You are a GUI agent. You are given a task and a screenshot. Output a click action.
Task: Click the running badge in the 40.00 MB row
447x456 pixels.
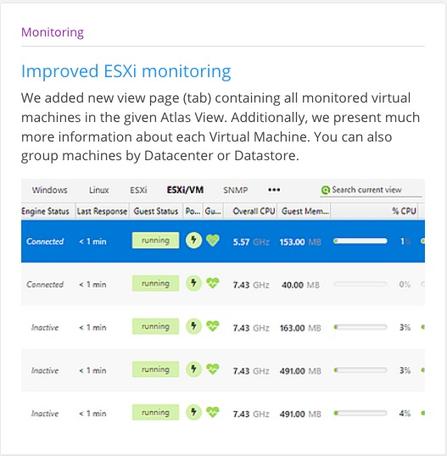[x=155, y=283]
